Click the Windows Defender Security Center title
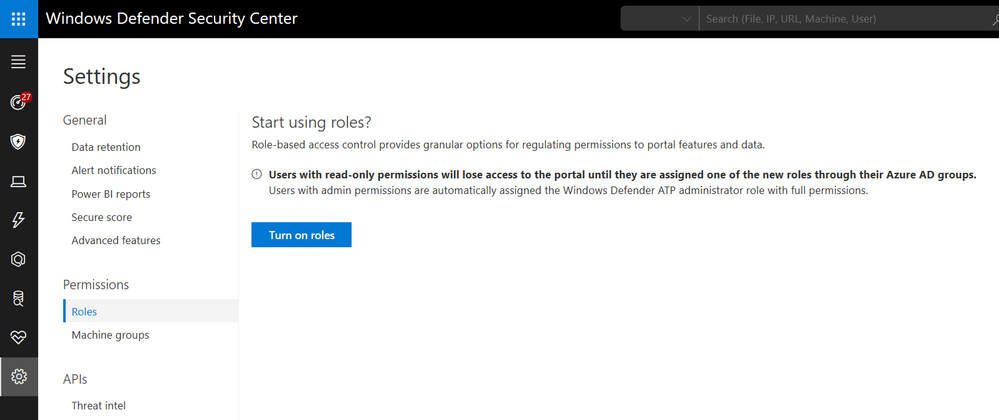The height and width of the screenshot is (420, 999). (x=171, y=18)
